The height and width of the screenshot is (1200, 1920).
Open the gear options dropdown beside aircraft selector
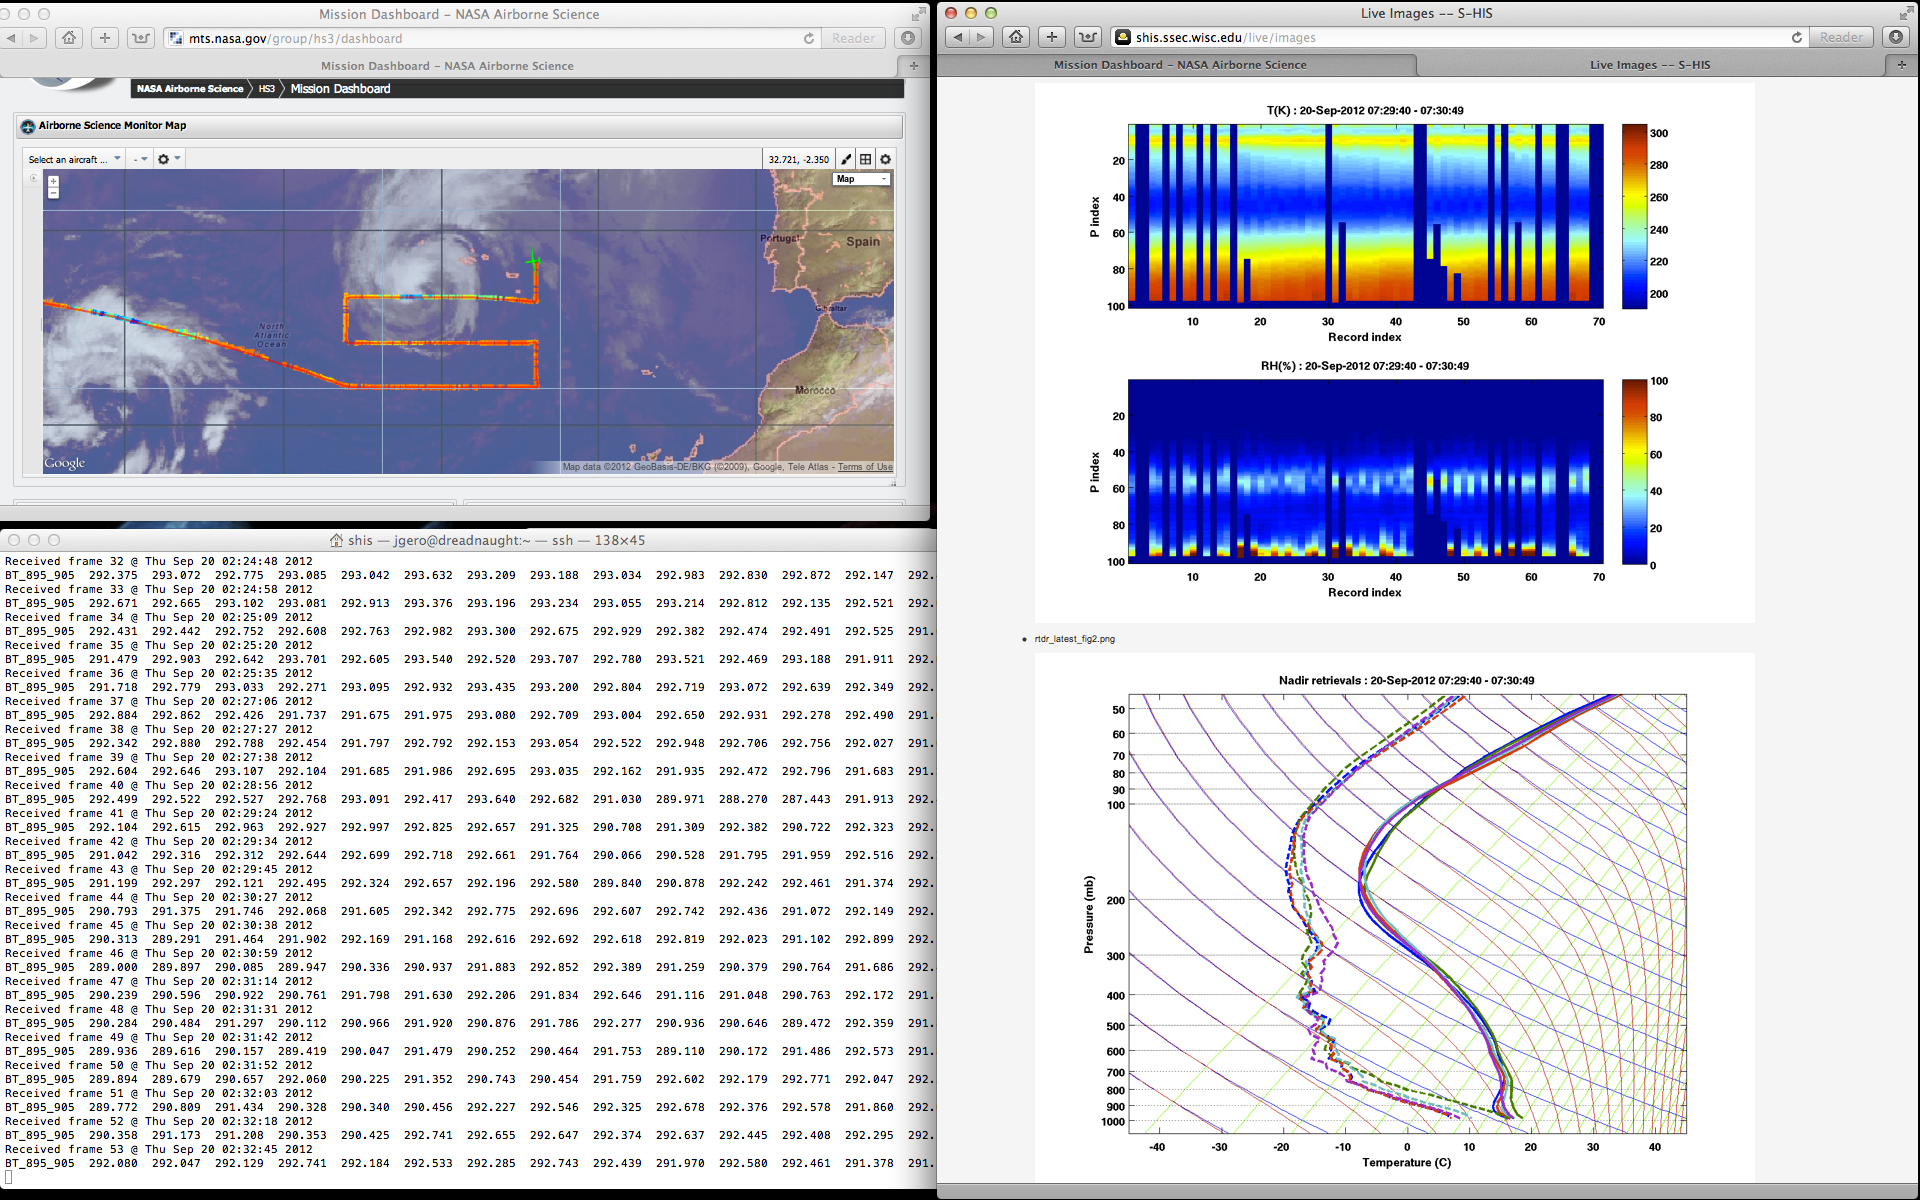click(168, 159)
